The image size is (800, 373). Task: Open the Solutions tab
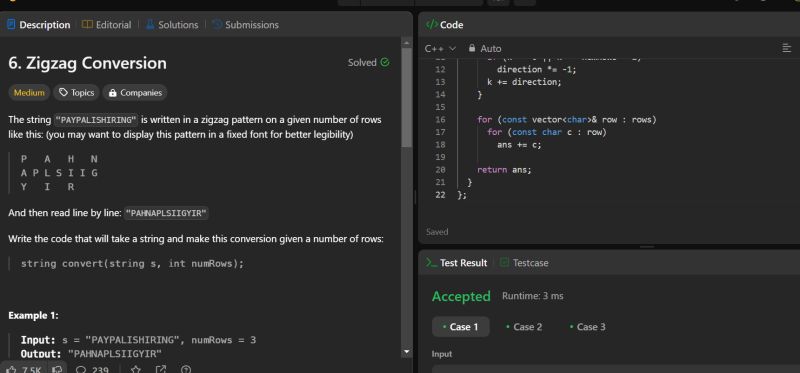171,24
